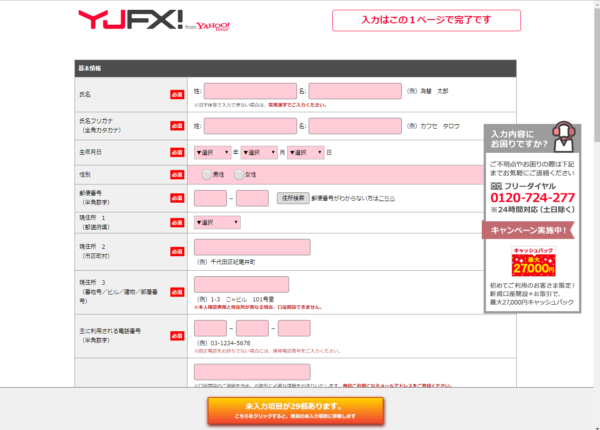
Task: Open the birth month dropdown
Action: [x=258, y=152]
